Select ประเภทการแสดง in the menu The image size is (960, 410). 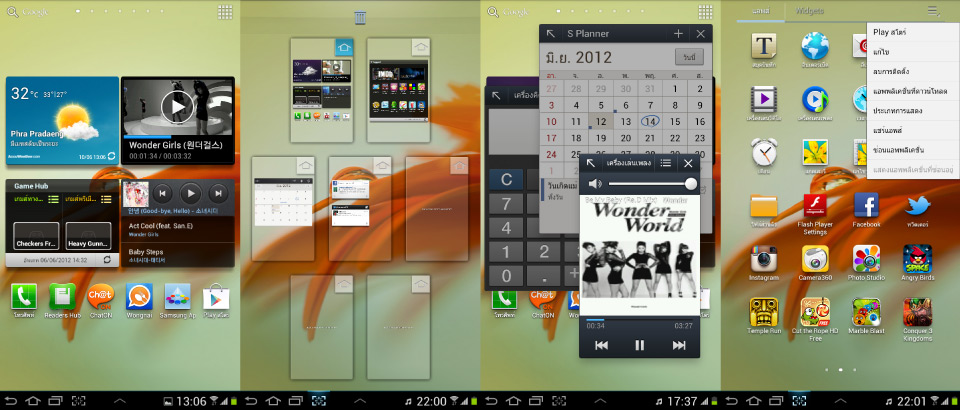[913, 111]
